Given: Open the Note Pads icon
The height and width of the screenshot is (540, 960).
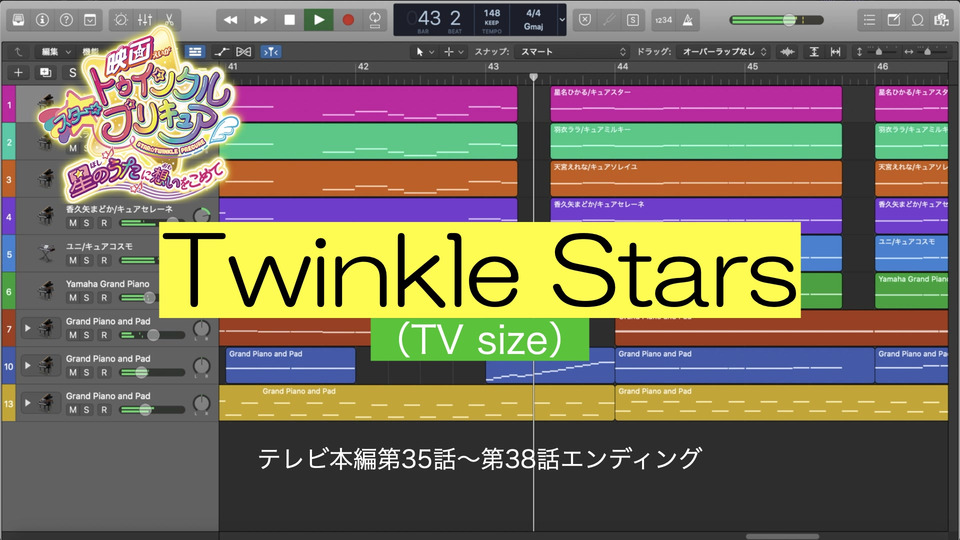Looking at the screenshot, I should pyautogui.click(x=893, y=20).
